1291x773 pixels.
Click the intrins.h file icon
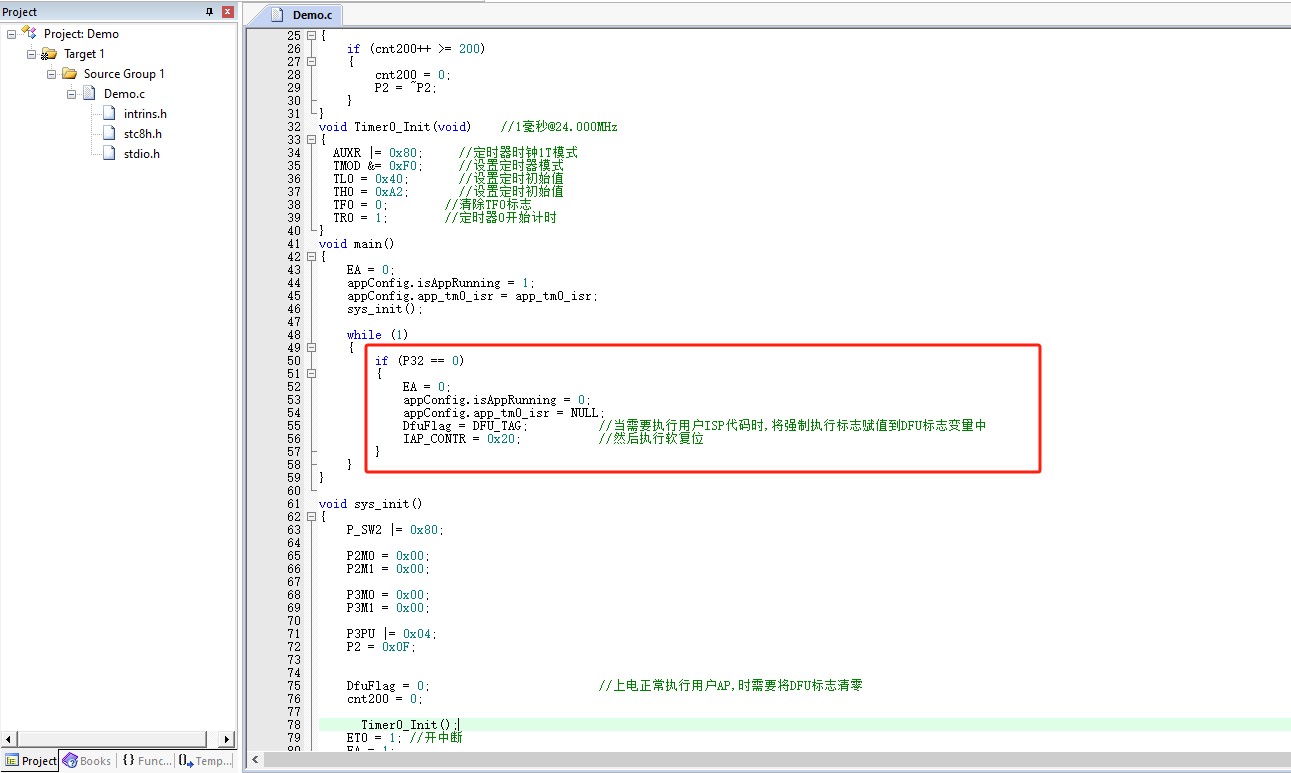[x=110, y=114]
